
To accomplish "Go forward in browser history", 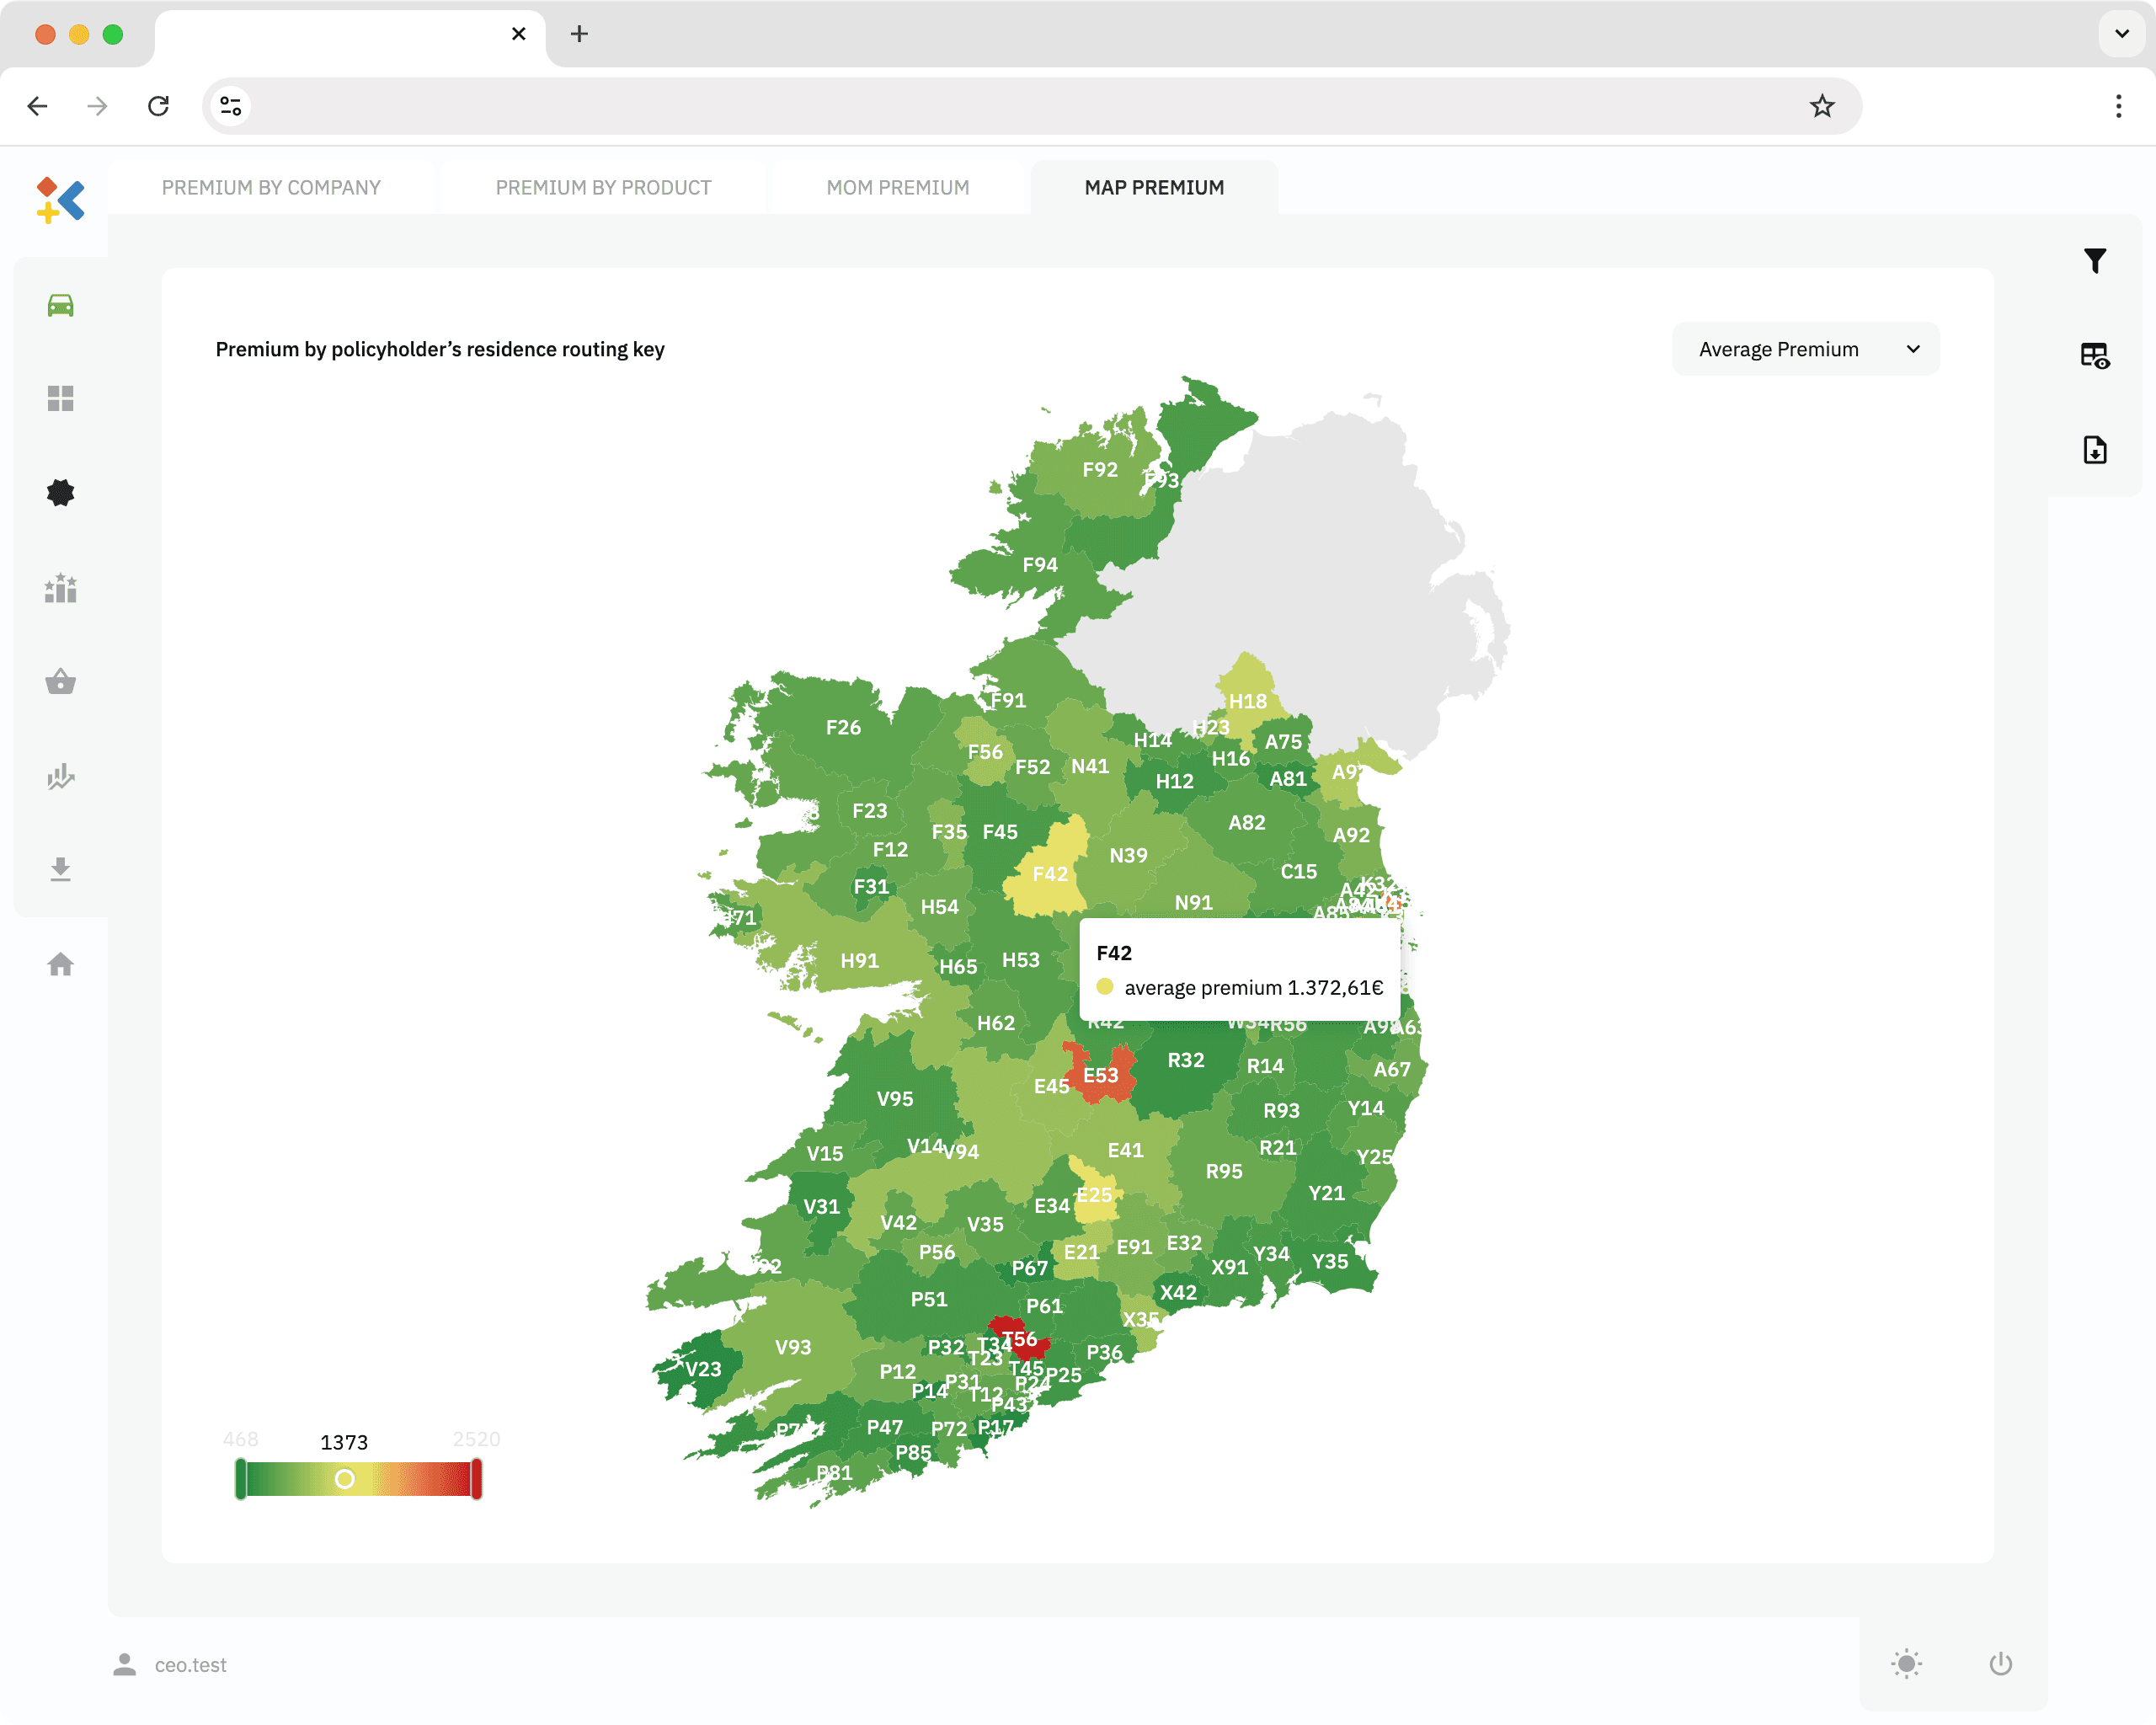I will [97, 106].
